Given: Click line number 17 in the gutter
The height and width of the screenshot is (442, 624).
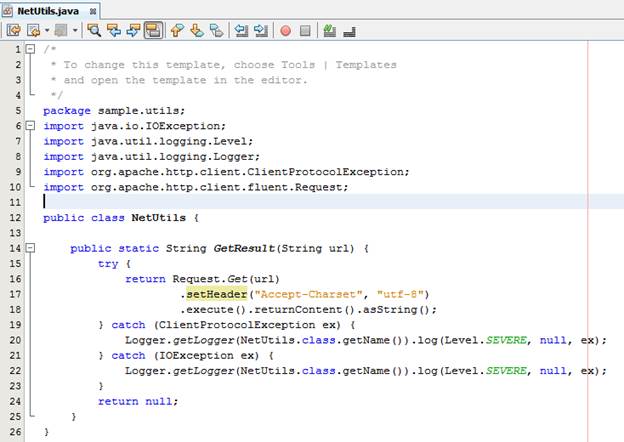Looking at the screenshot, I should (x=15, y=294).
